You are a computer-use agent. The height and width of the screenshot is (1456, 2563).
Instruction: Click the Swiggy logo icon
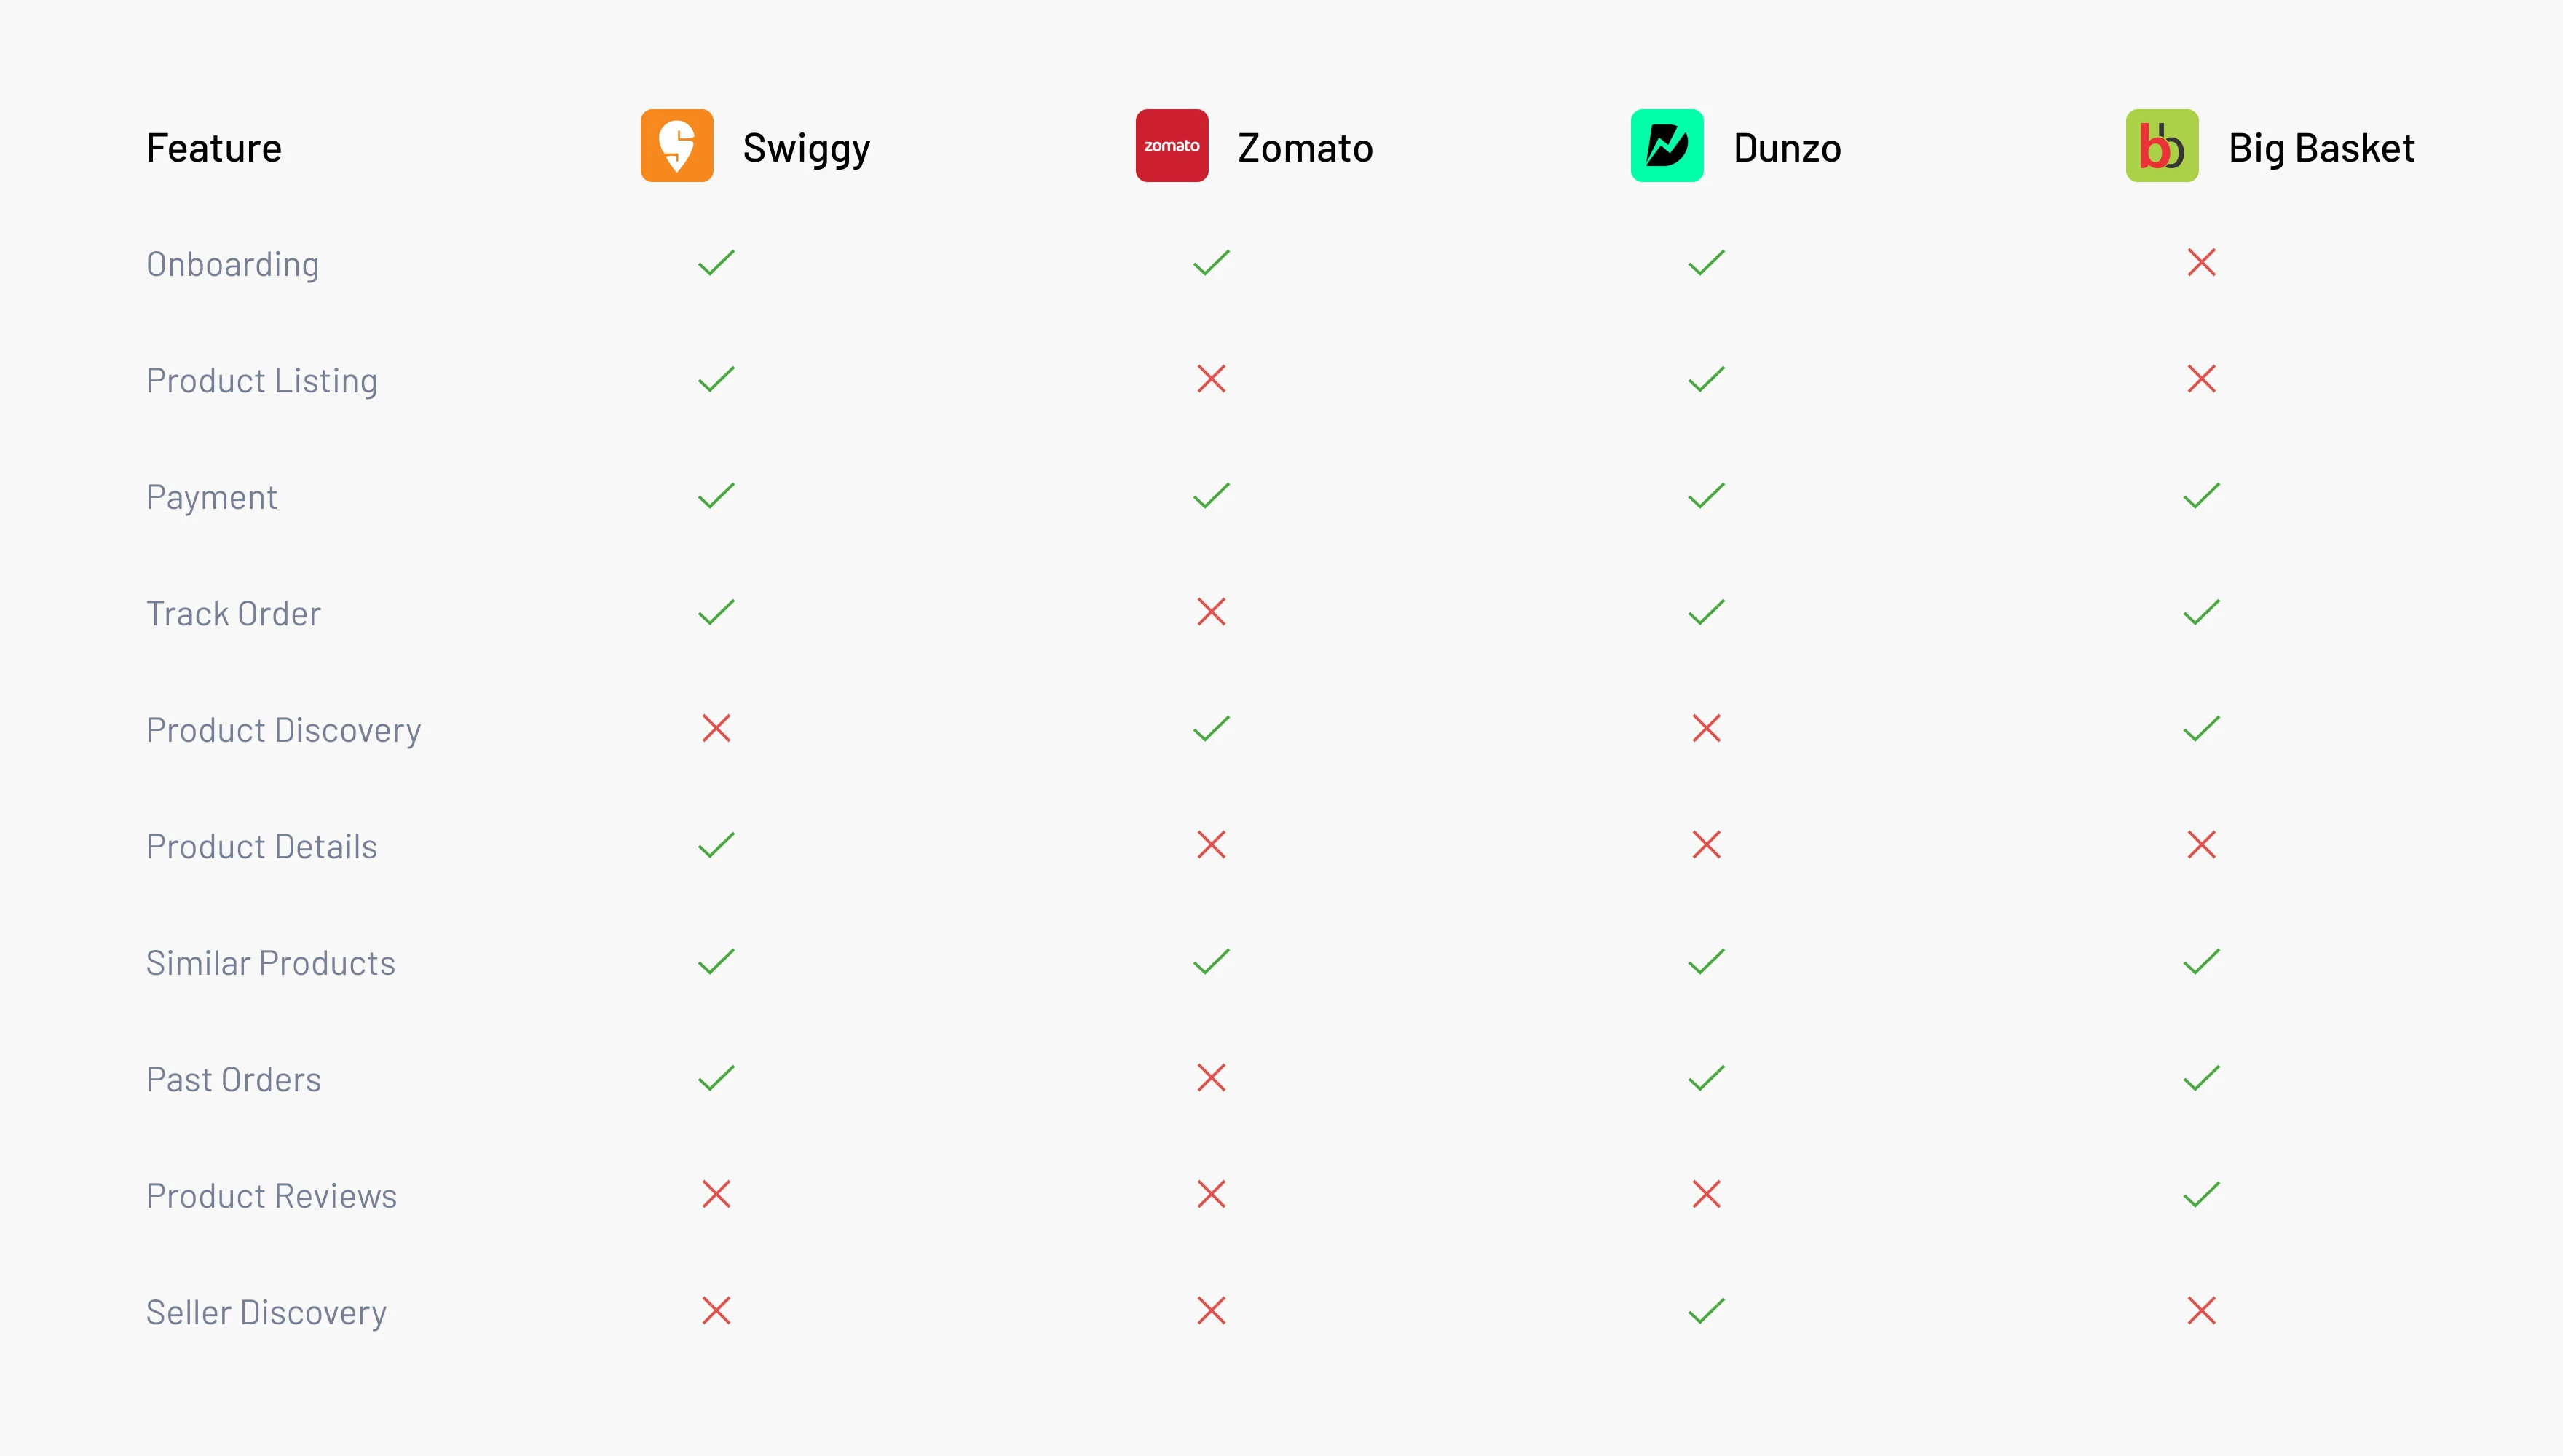click(x=677, y=146)
